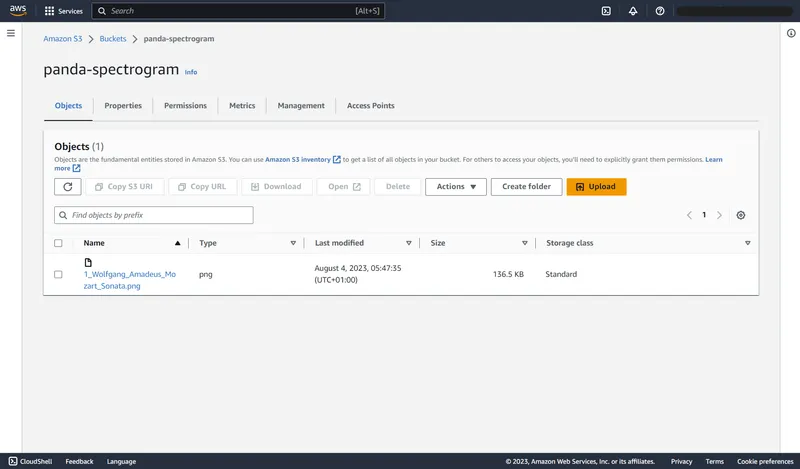Viewport: 800px width, 469px height.
Task: Switch to the Objects tab
Action: click(68, 106)
